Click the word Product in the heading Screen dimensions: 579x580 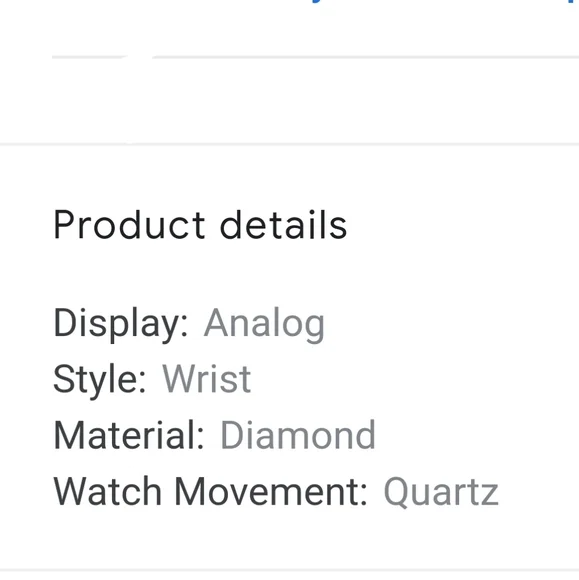point(129,225)
